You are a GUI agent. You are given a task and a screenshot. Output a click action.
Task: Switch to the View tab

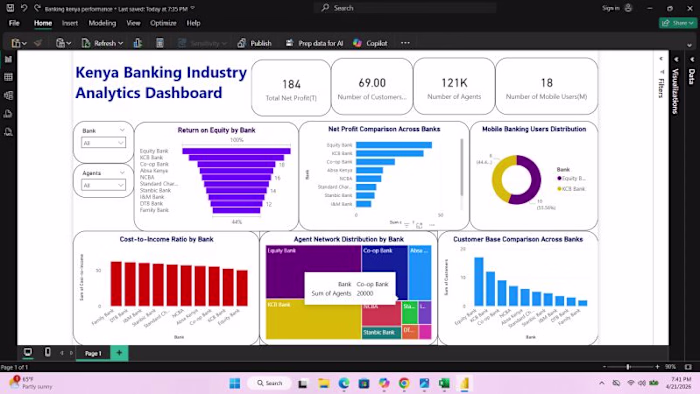tap(133, 23)
